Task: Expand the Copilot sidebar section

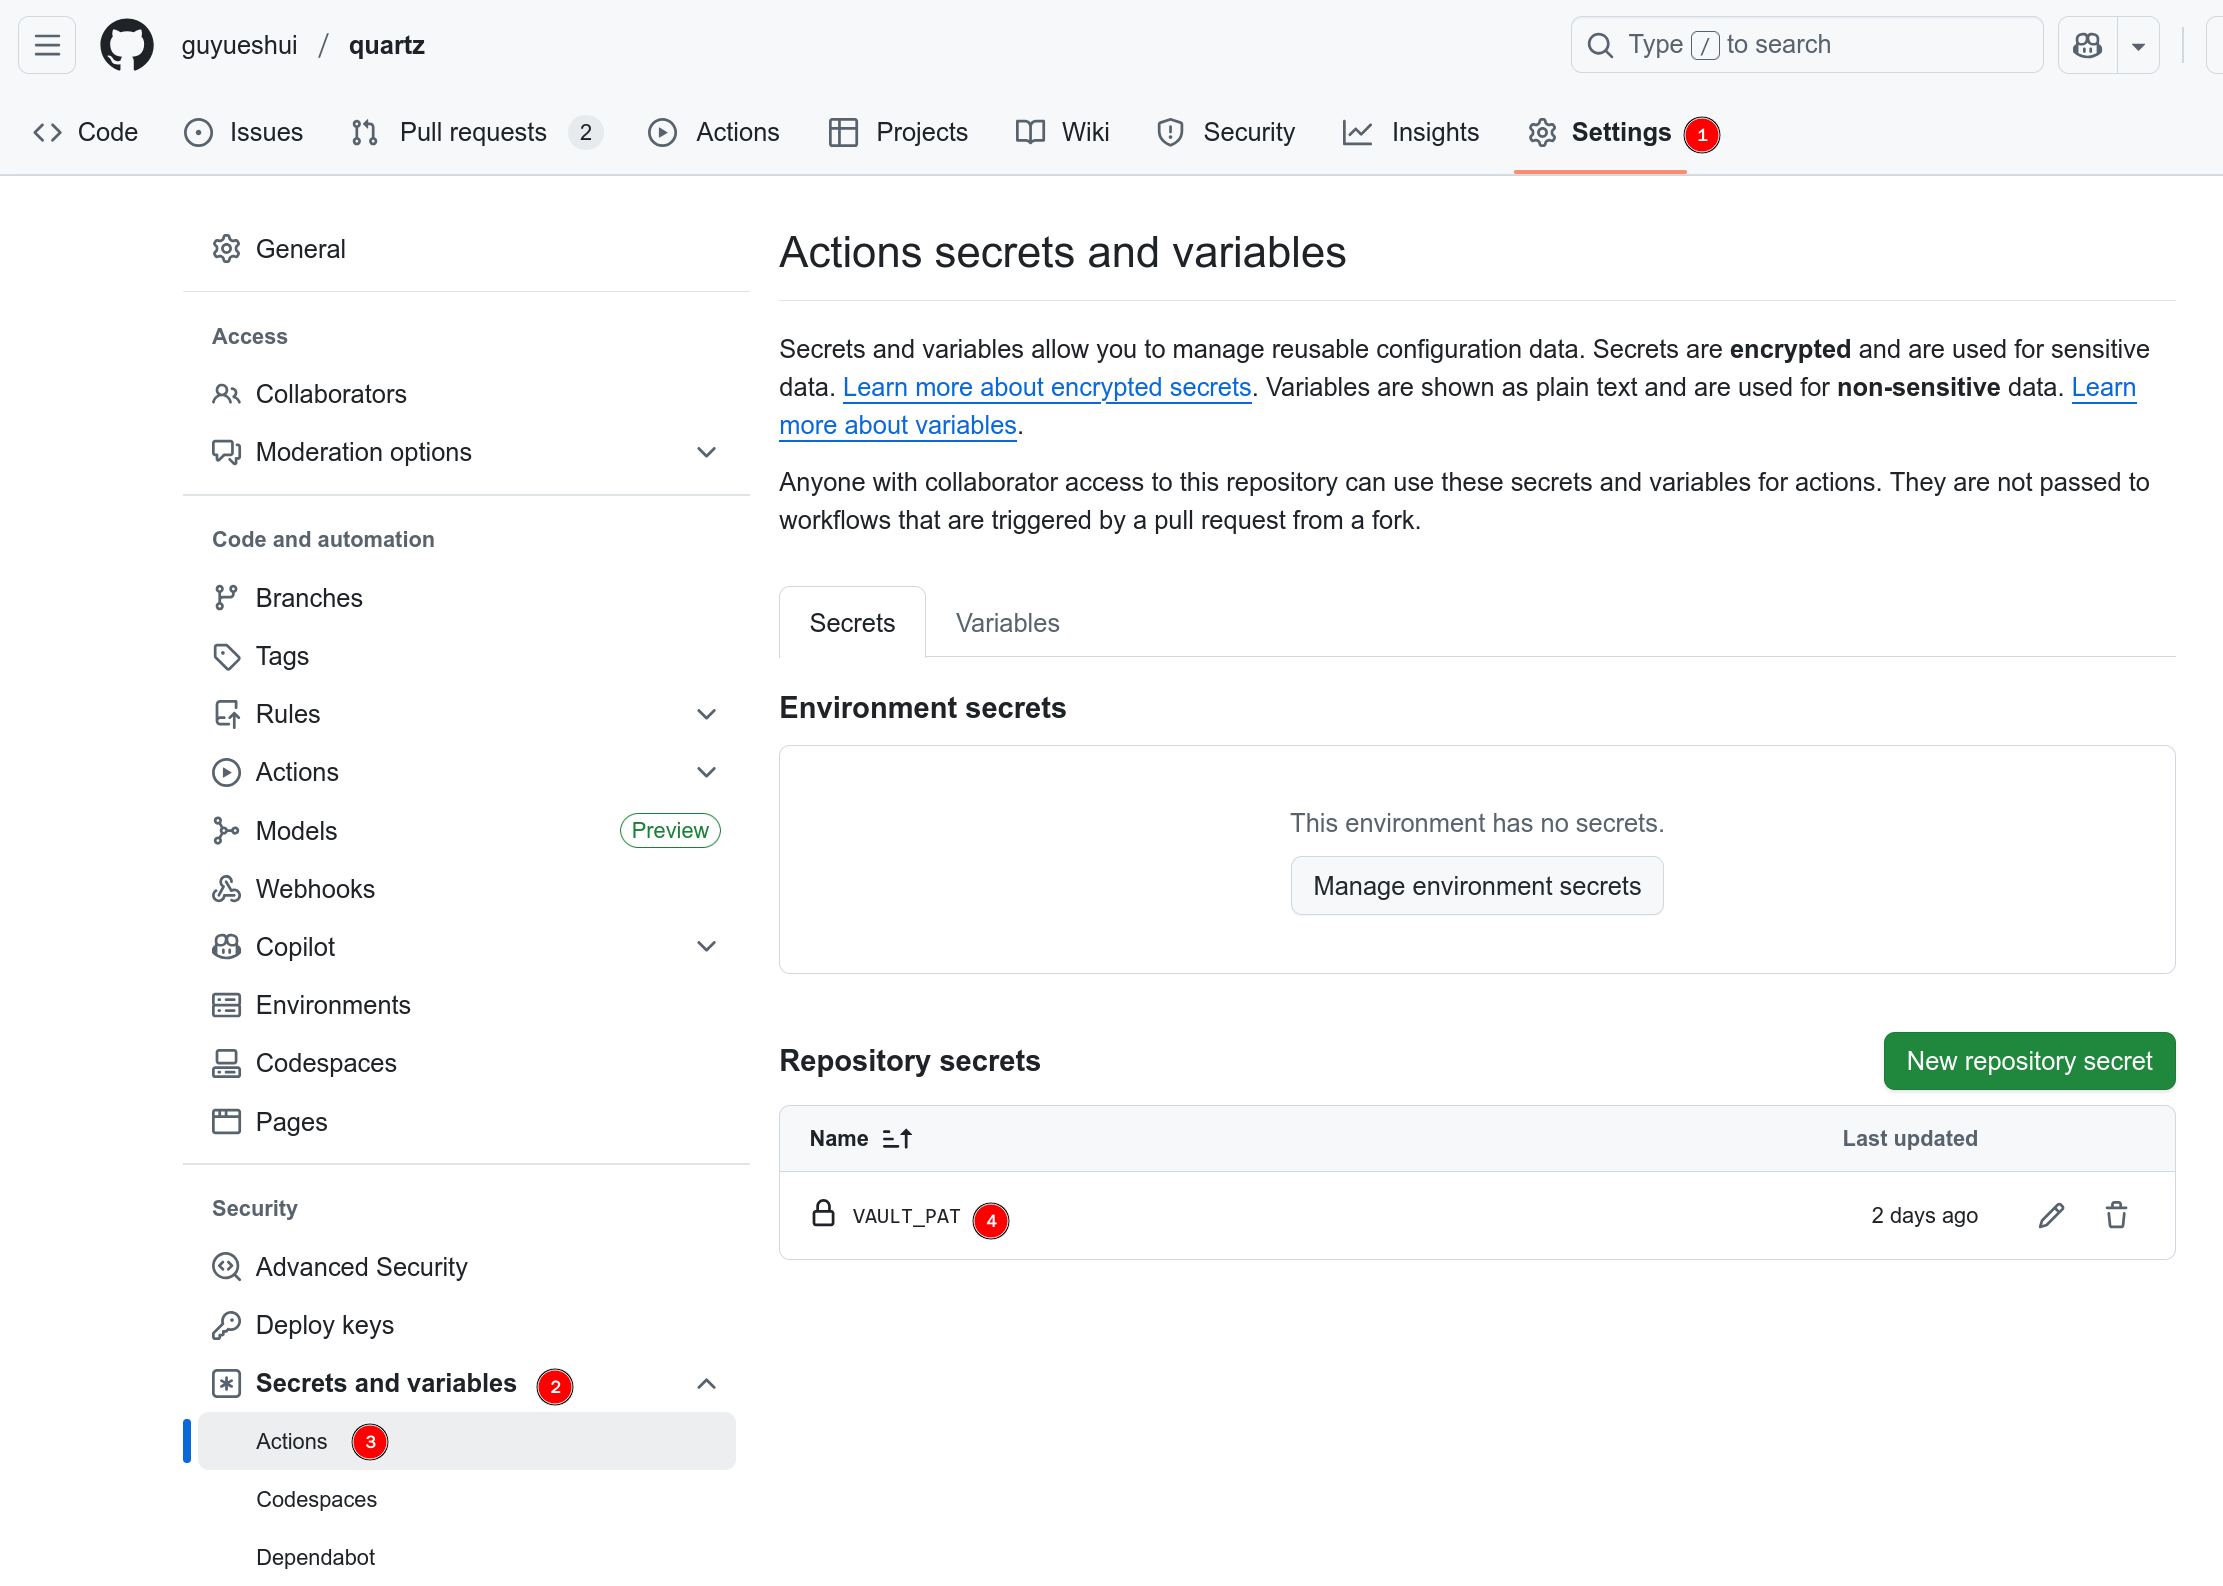Action: click(x=706, y=947)
